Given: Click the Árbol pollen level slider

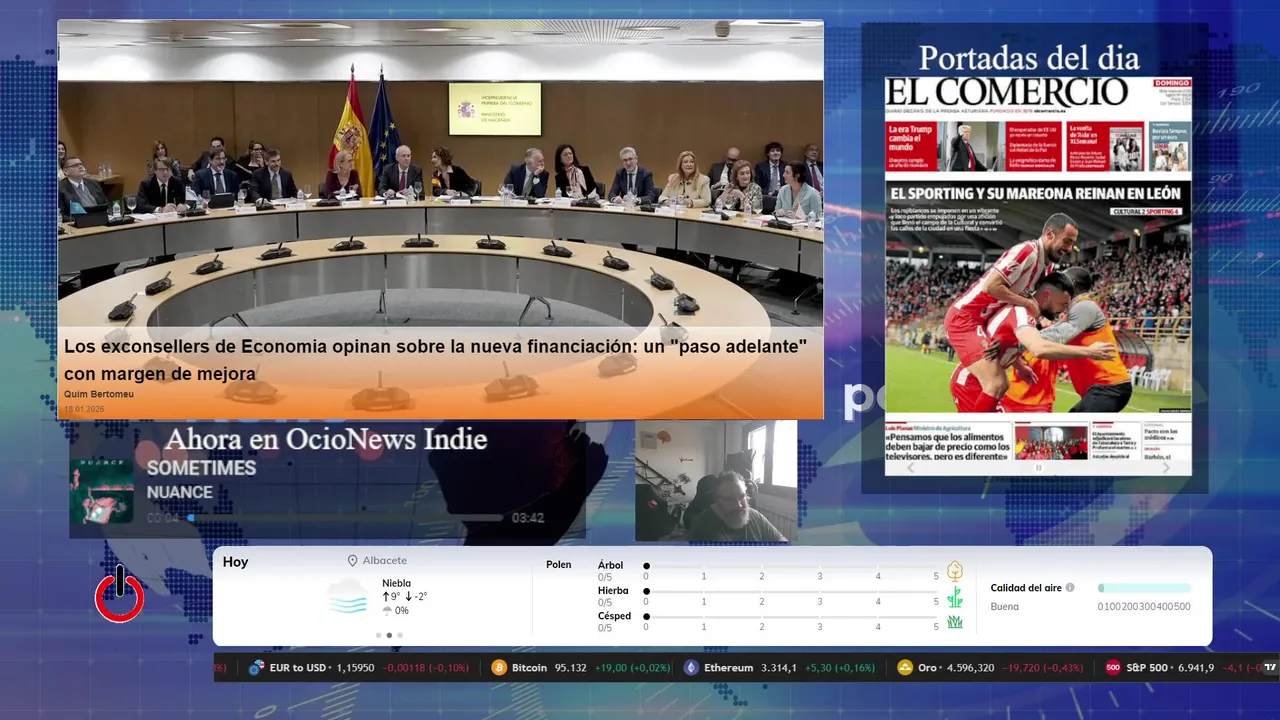Looking at the screenshot, I should (791, 566).
